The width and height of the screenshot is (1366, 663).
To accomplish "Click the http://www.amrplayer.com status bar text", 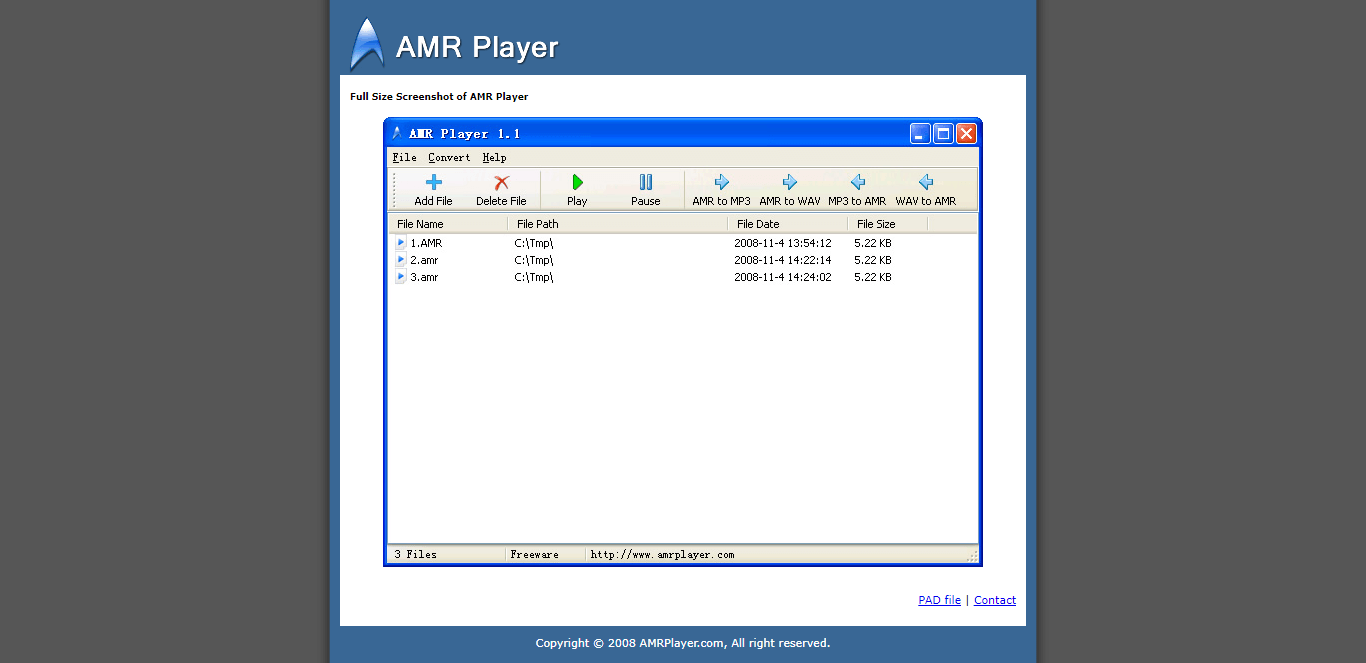I will click(x=662, y=554).
